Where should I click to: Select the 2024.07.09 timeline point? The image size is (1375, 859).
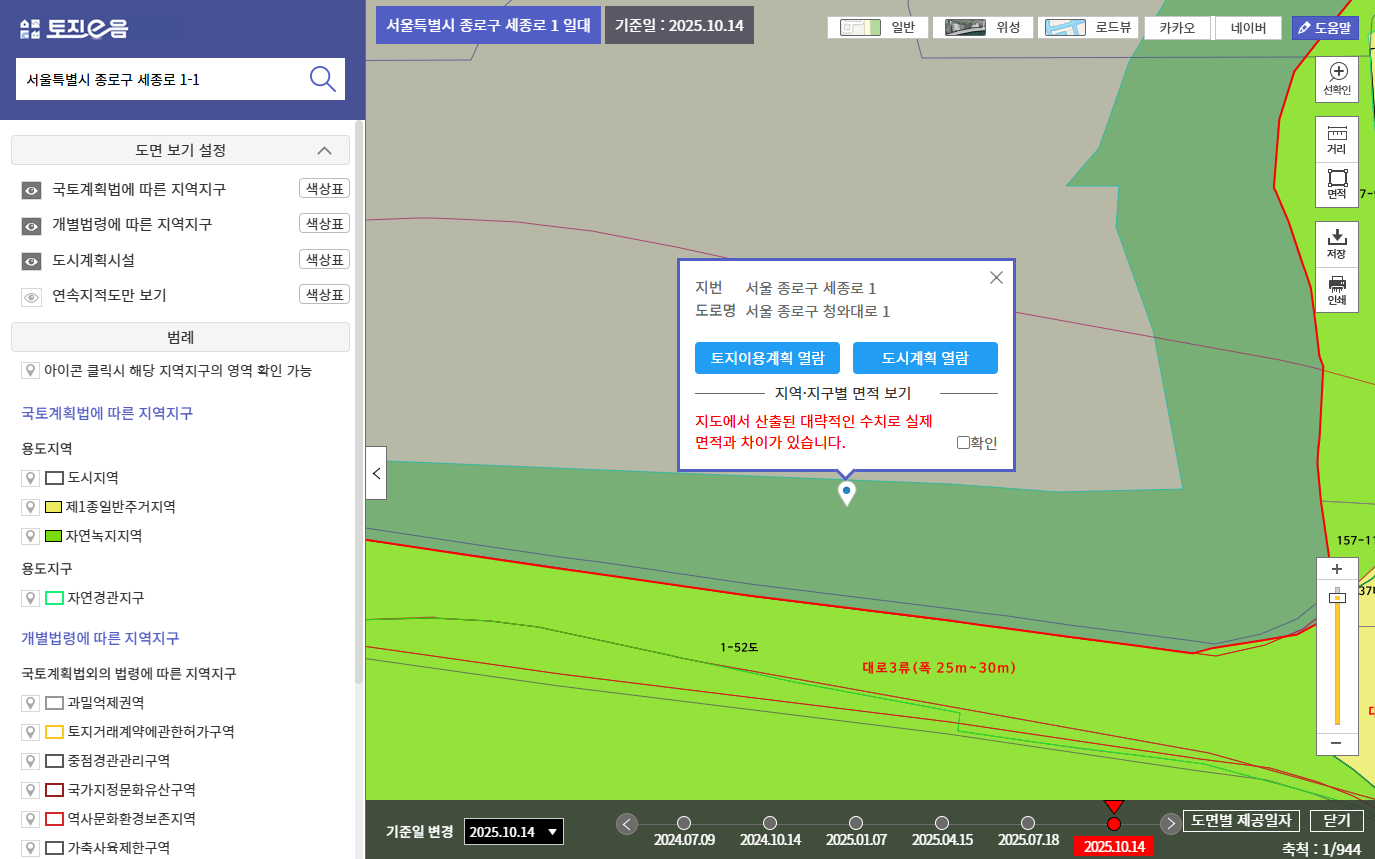(x=684, y=823)
